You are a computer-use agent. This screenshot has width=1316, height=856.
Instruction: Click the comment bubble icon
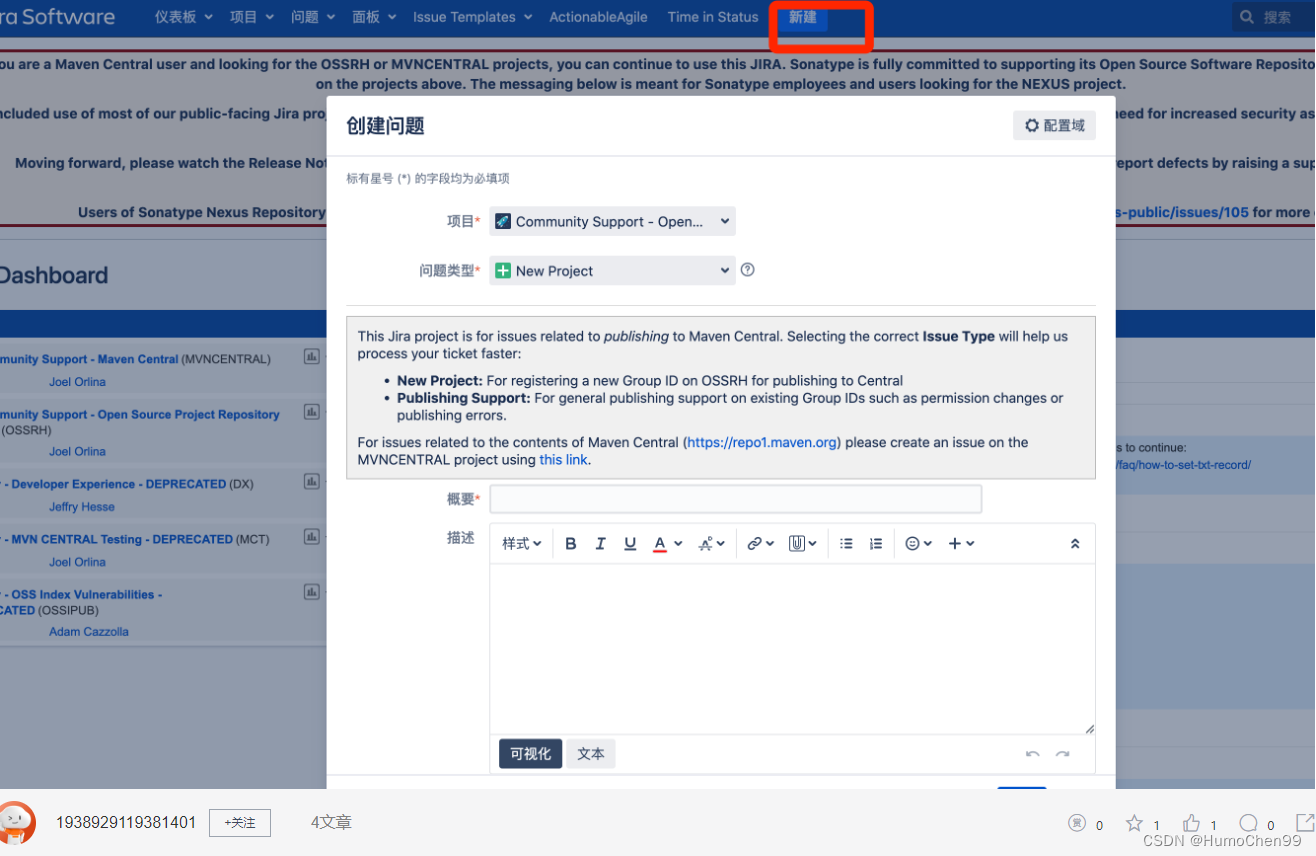tap(1248, 823)
